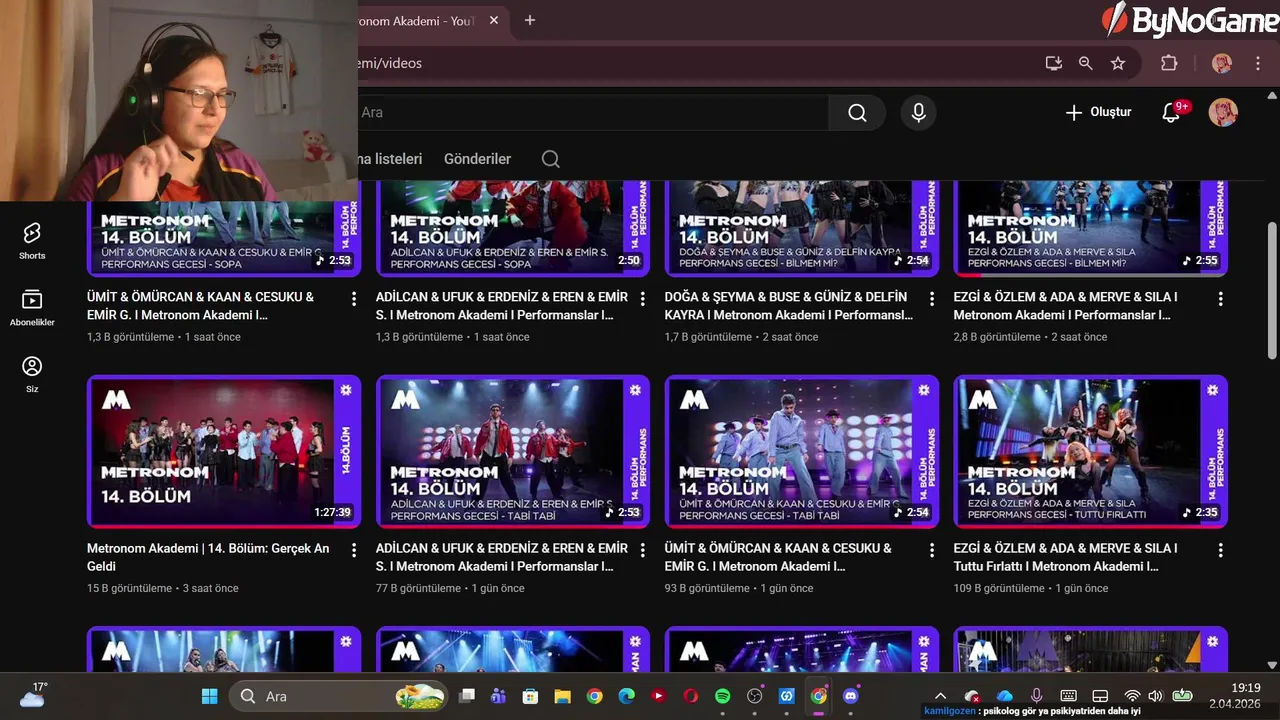Click the install app icon in address bar

click(1054, 63)
